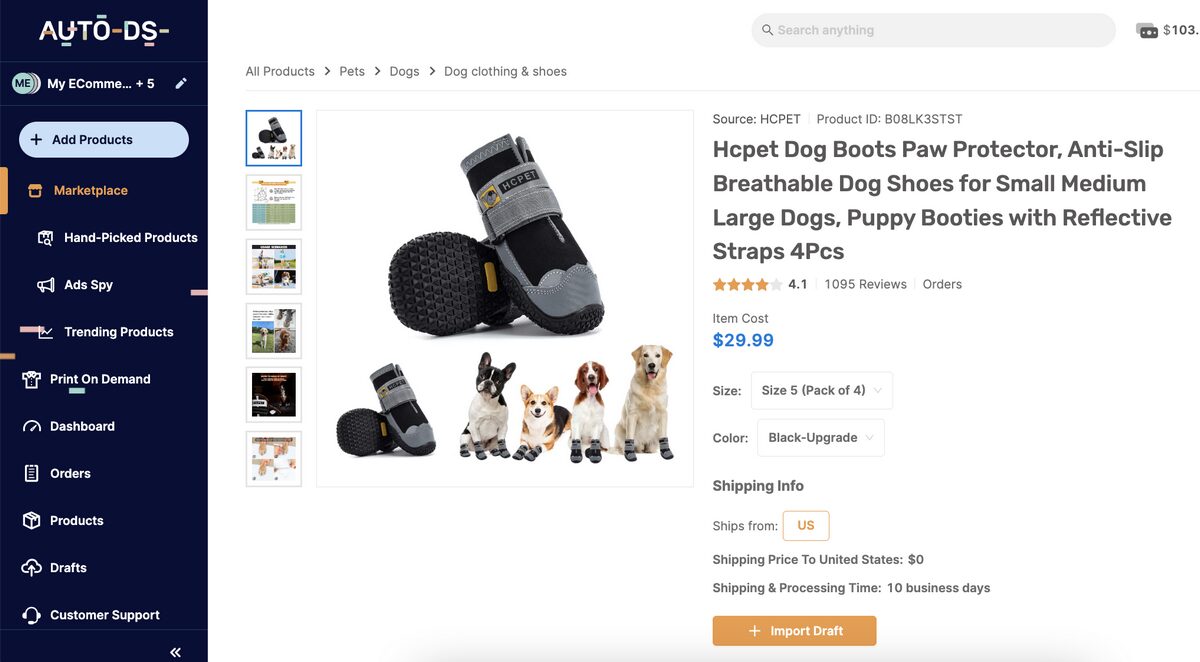Open the Drafts section
Image resolution: width=1200 pixels, height=662 pixels.
tap(68, 567)
